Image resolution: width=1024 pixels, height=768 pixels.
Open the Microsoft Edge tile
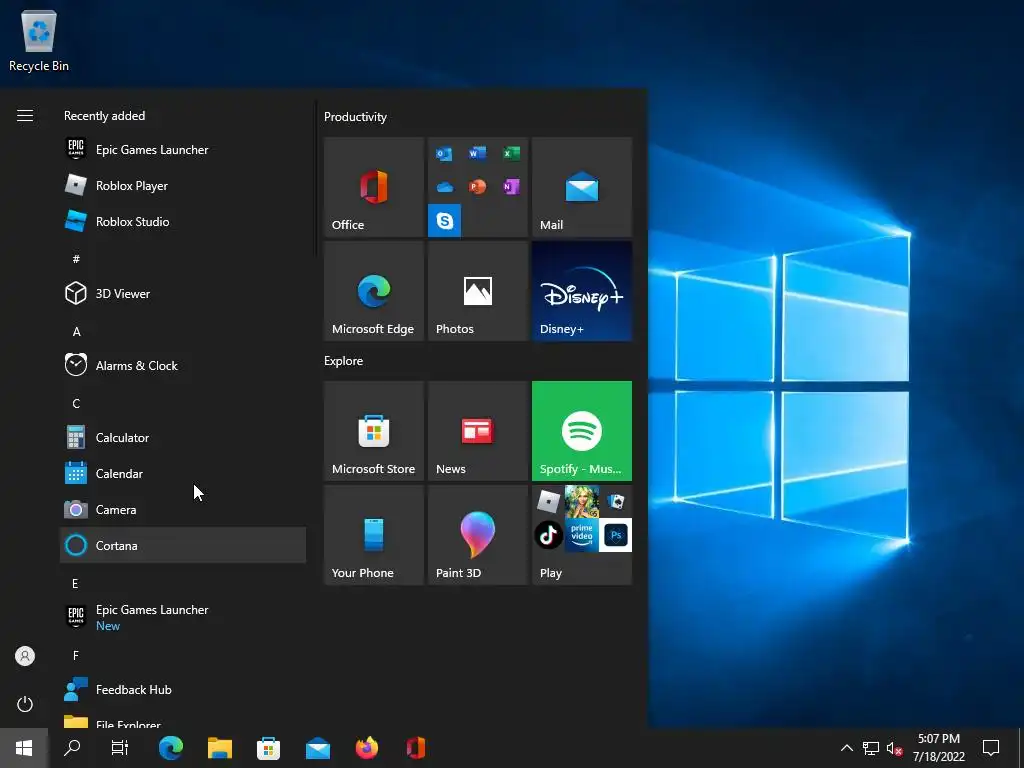coord(374,291)
